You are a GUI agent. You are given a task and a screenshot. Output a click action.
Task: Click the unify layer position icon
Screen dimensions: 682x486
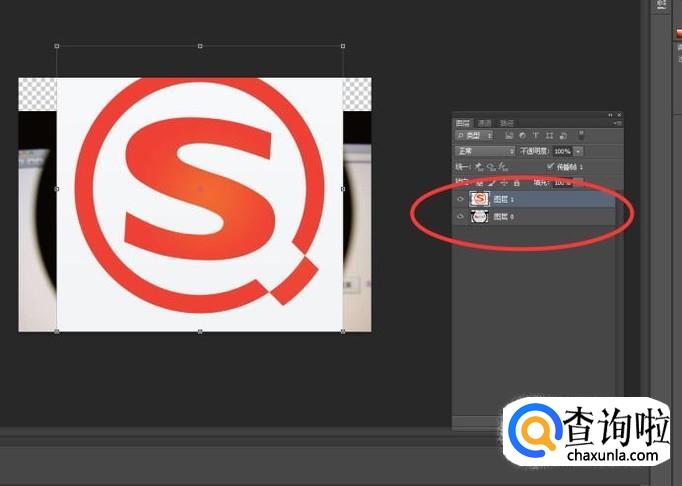click(x=478, y=167)
